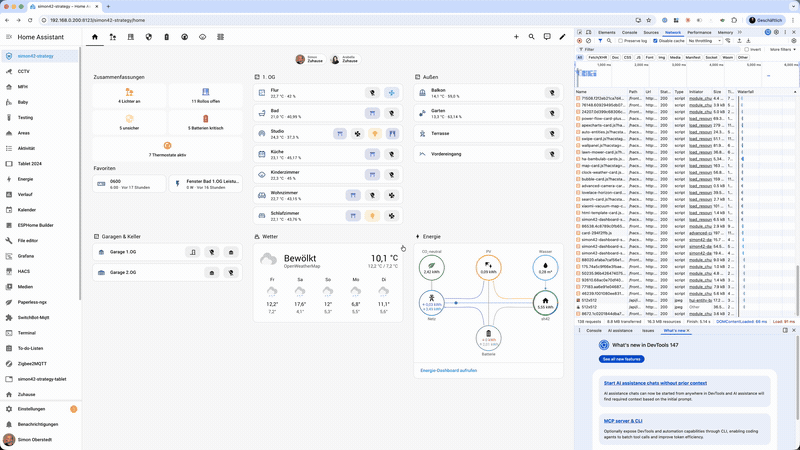Open Energie-Dashboard aufrufen link
Image resolution: width=800 pixels, height=450 pixels.
pyautogui.click(x=448, y=370)
